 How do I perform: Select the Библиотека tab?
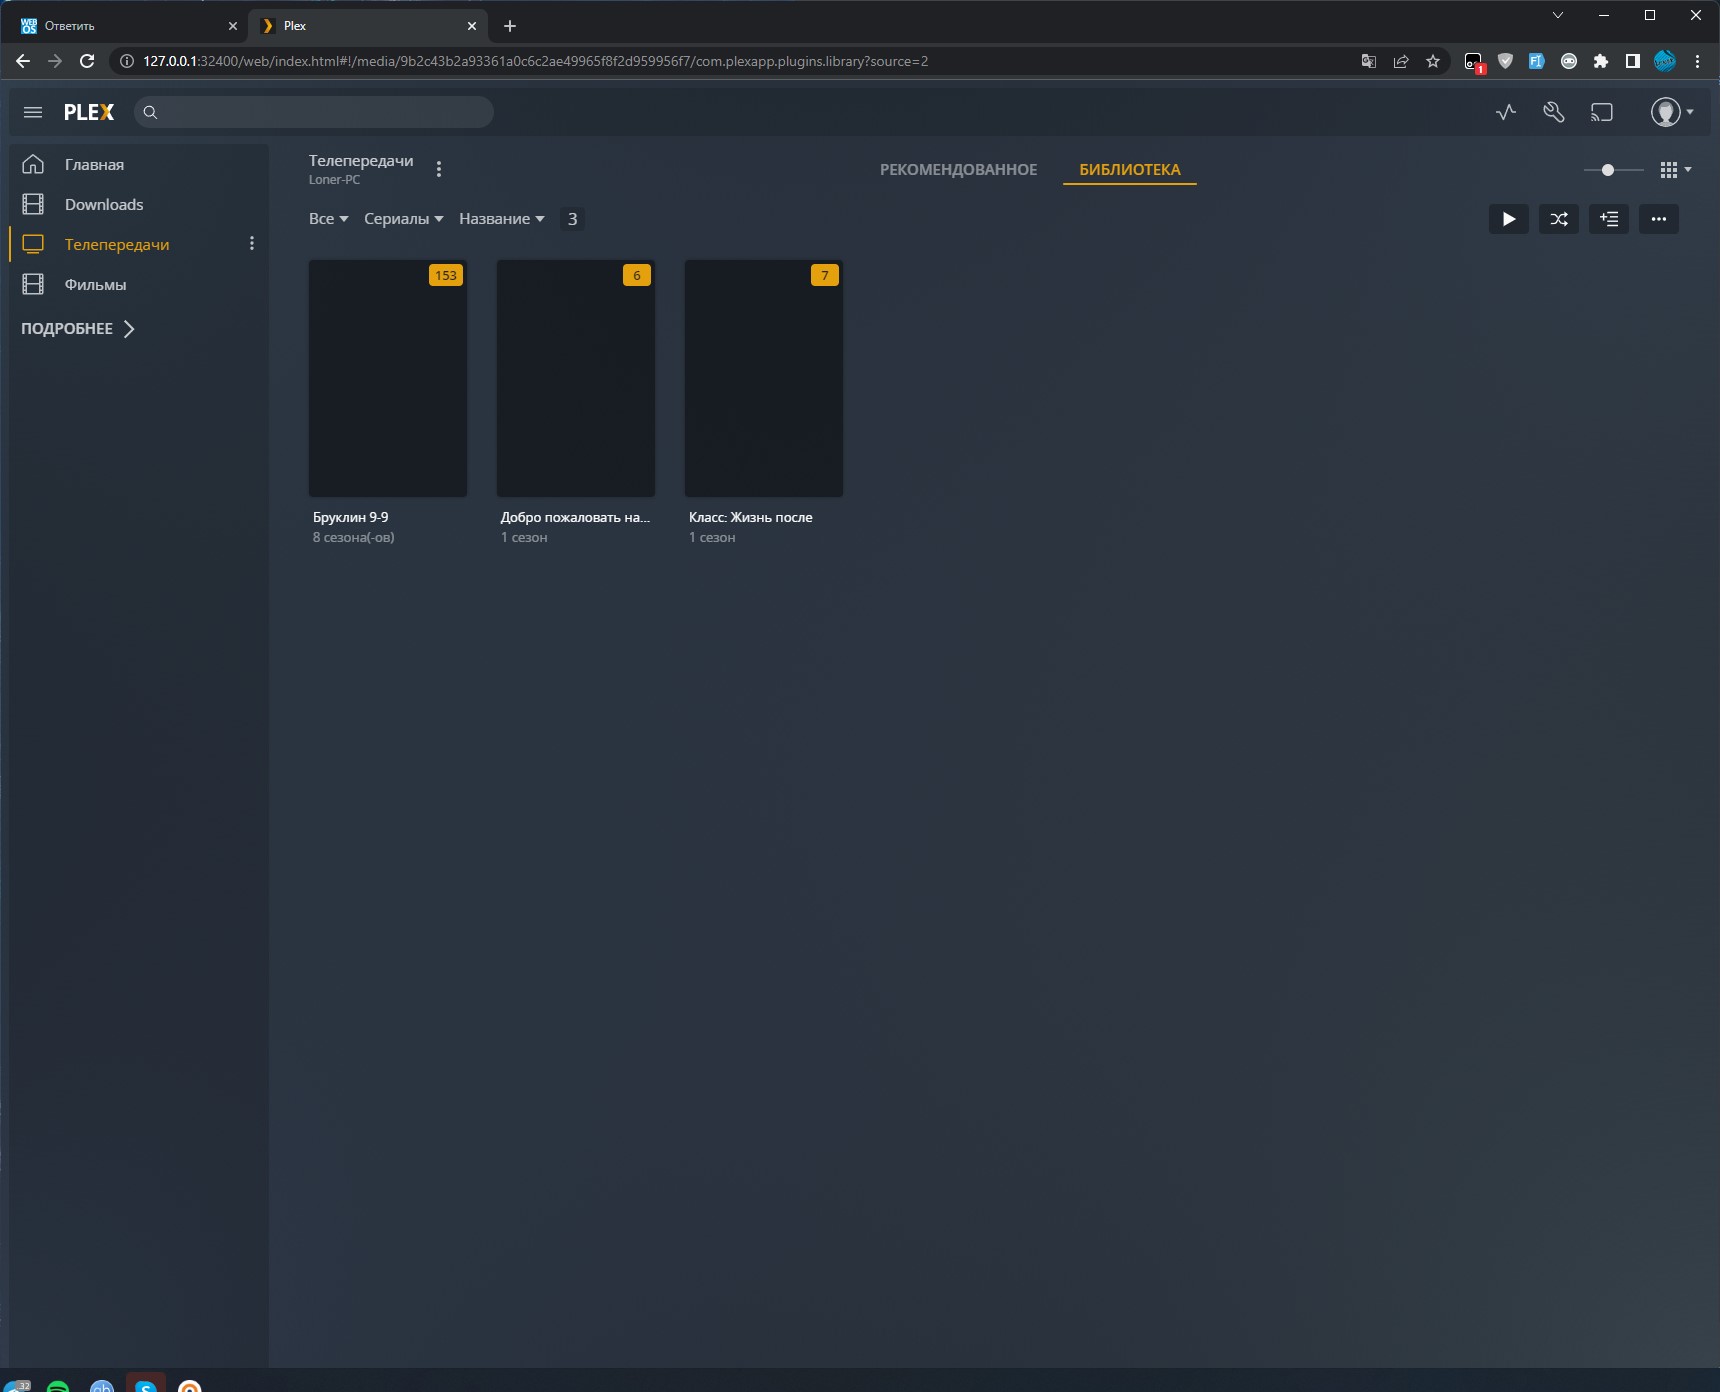tap(1129, 170)
